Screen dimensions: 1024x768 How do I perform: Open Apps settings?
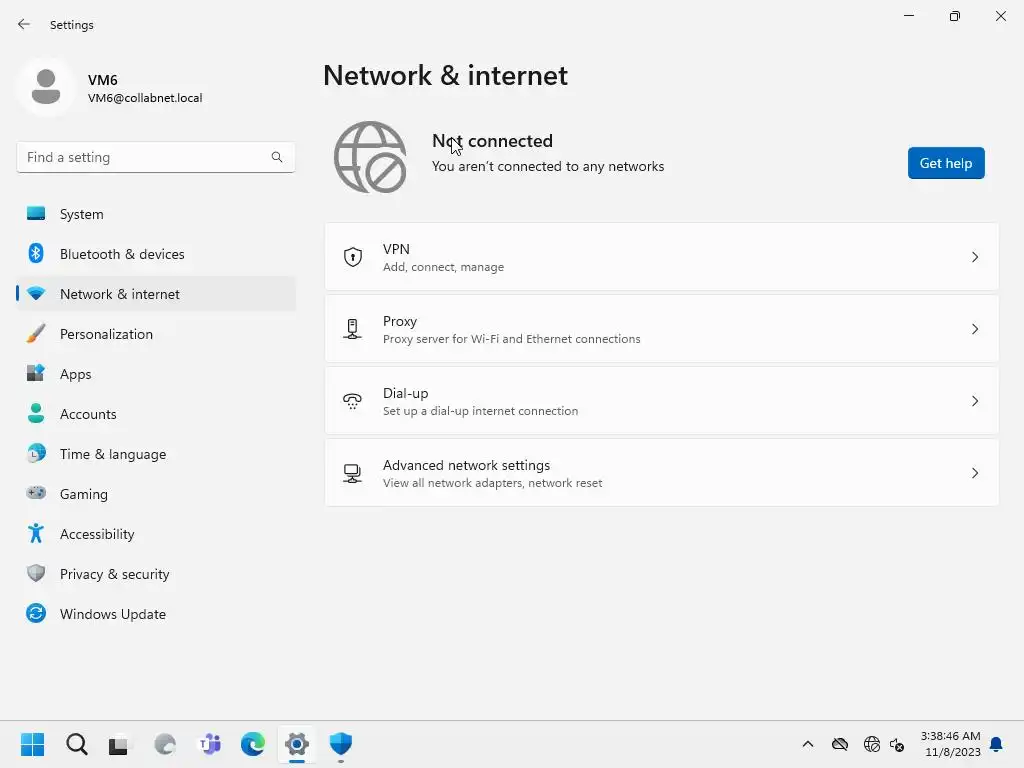click(x=155, y=374)
